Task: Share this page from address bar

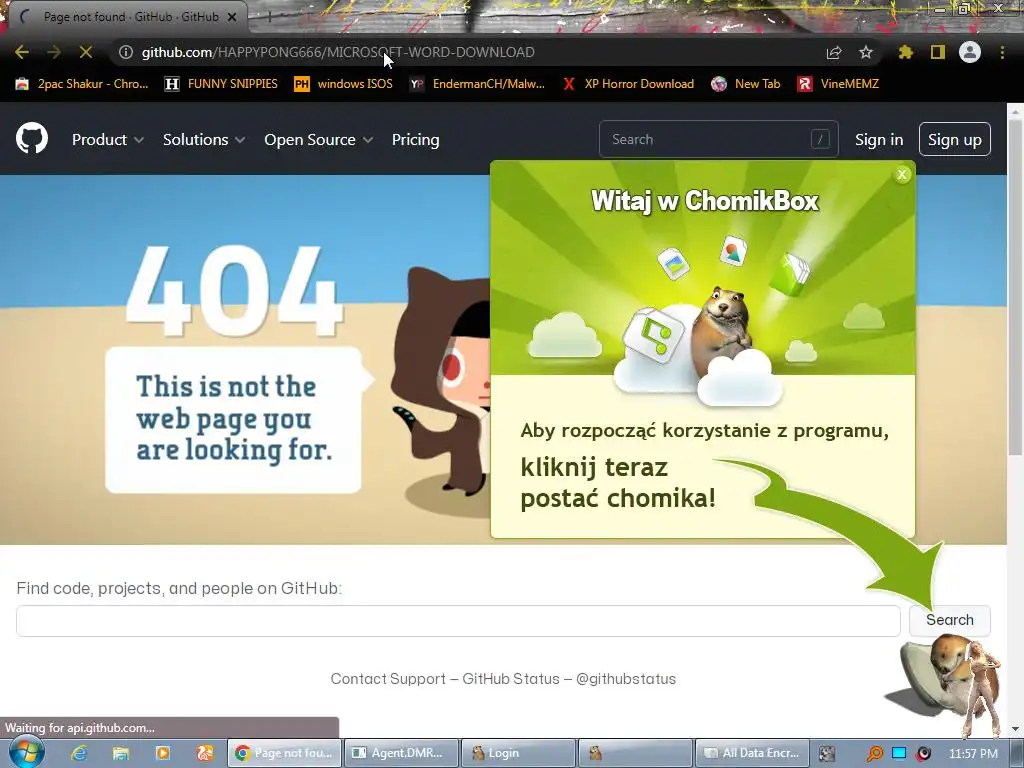Action: [x=834, y=52]
